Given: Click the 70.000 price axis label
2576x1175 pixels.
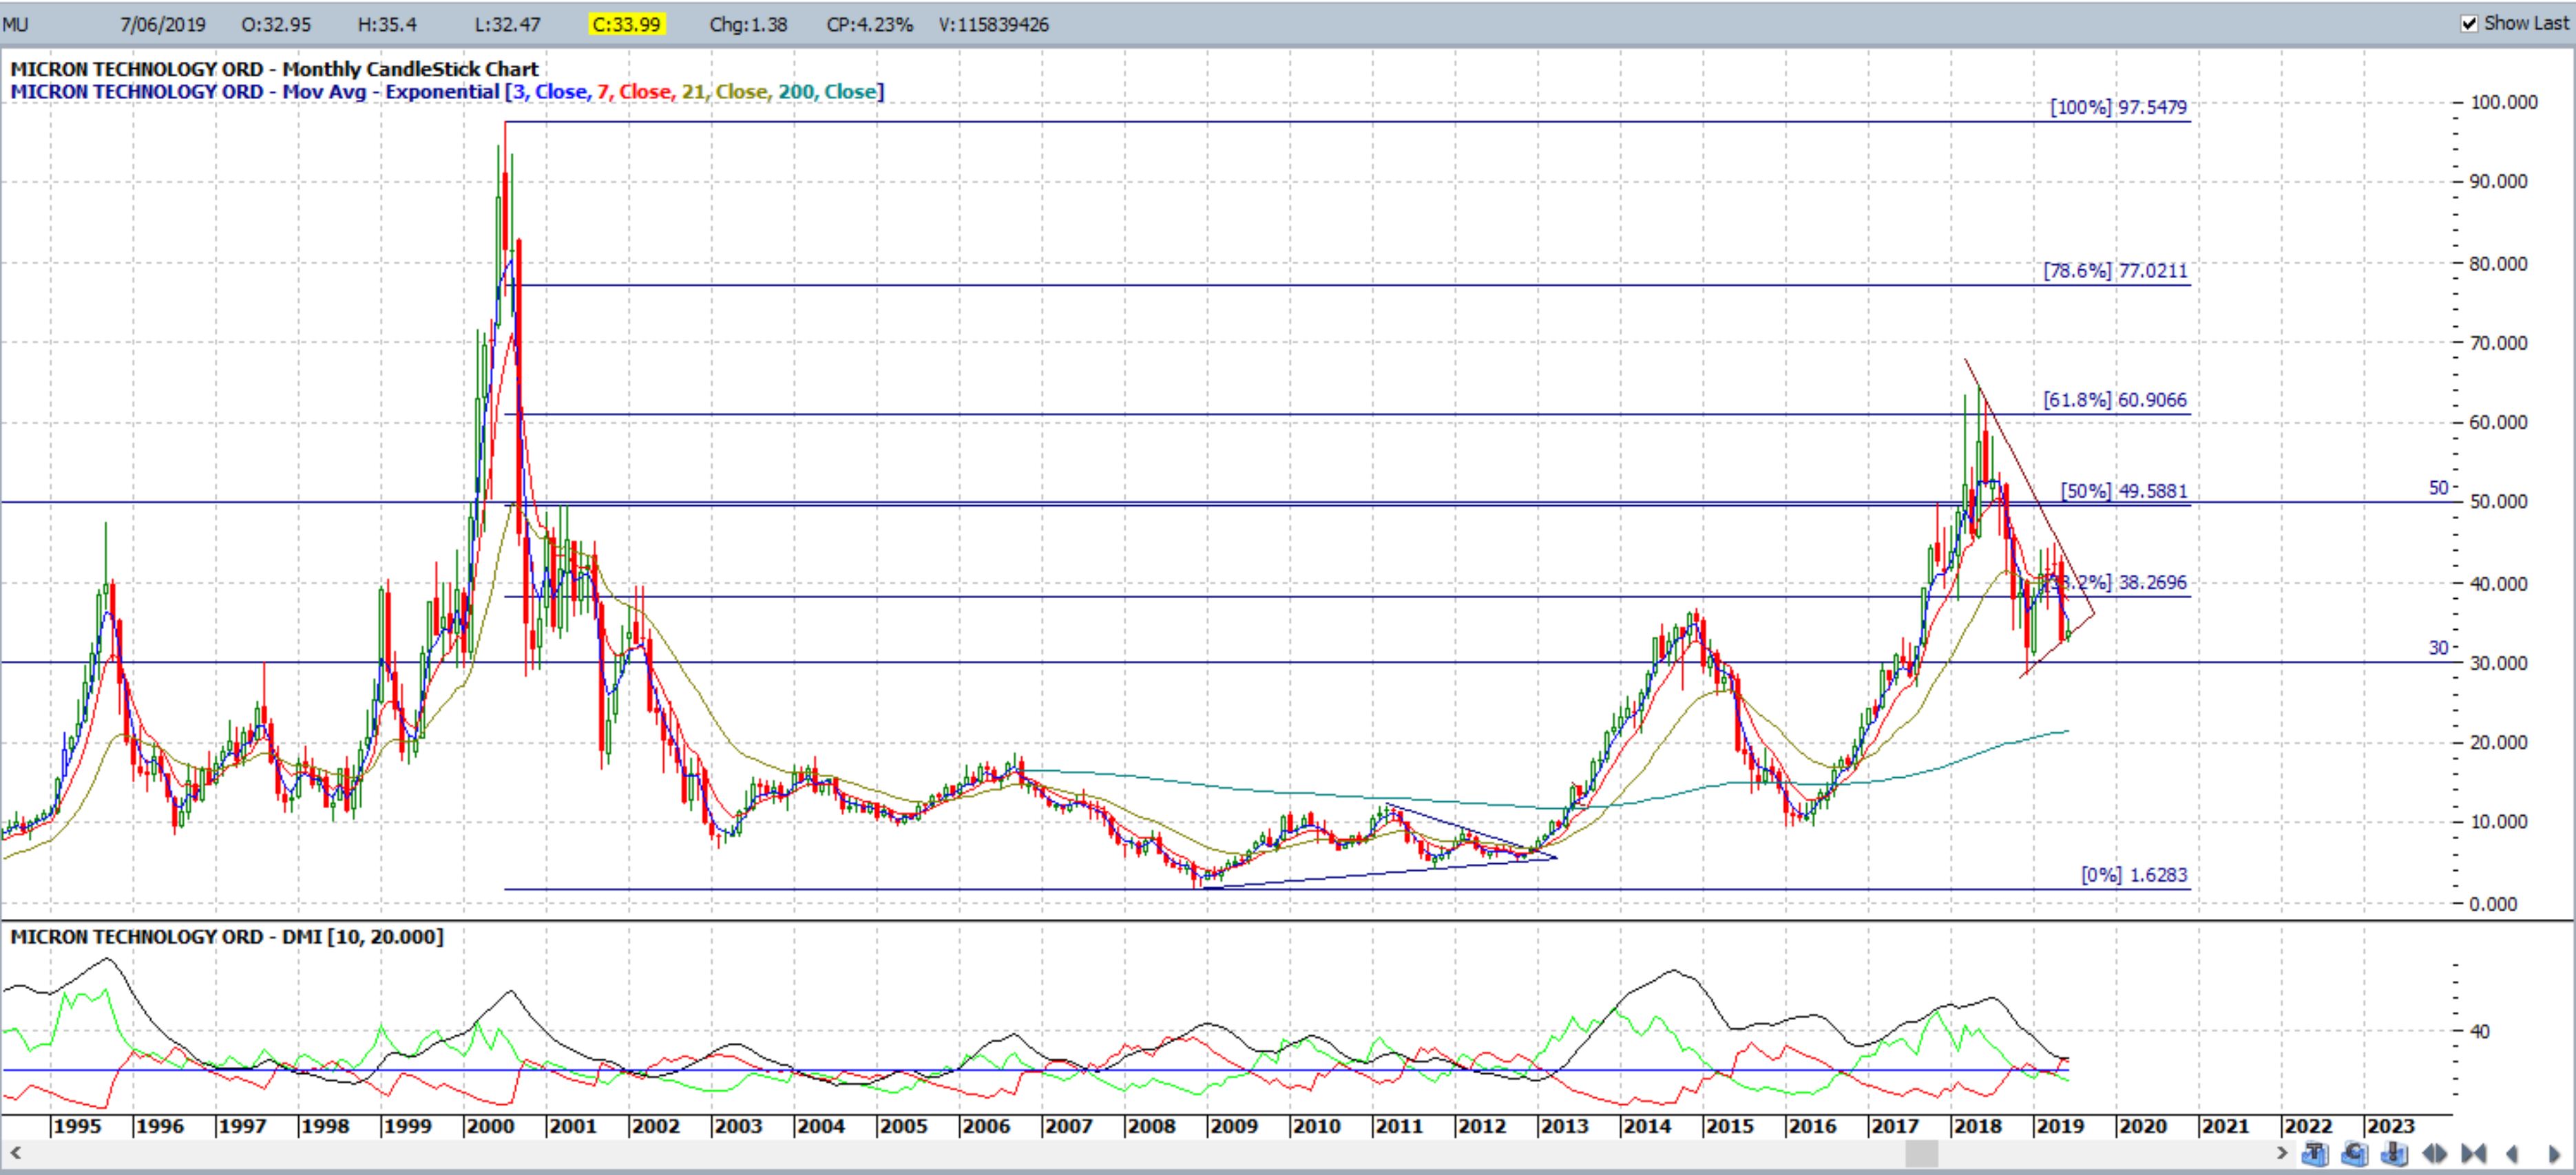Looking at the screenshot, I should pos(2499,343).
